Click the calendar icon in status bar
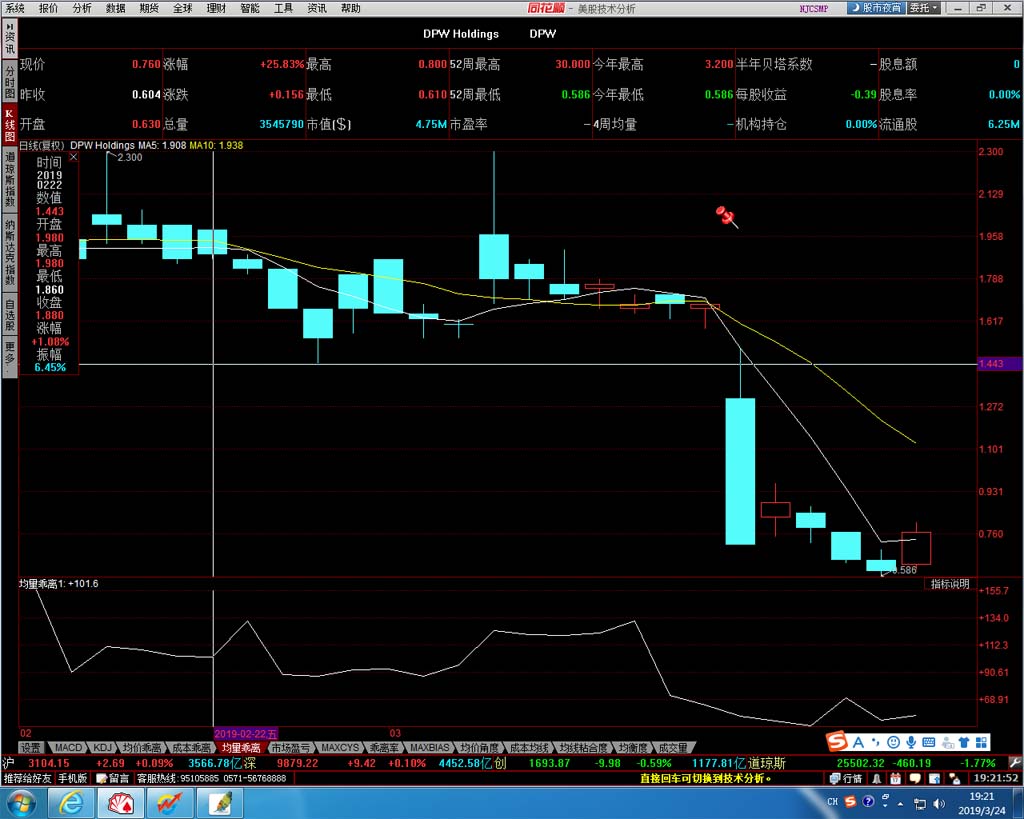Image resolution: width=1024 pixels, height=819 pixels. (x=895, y=779)
